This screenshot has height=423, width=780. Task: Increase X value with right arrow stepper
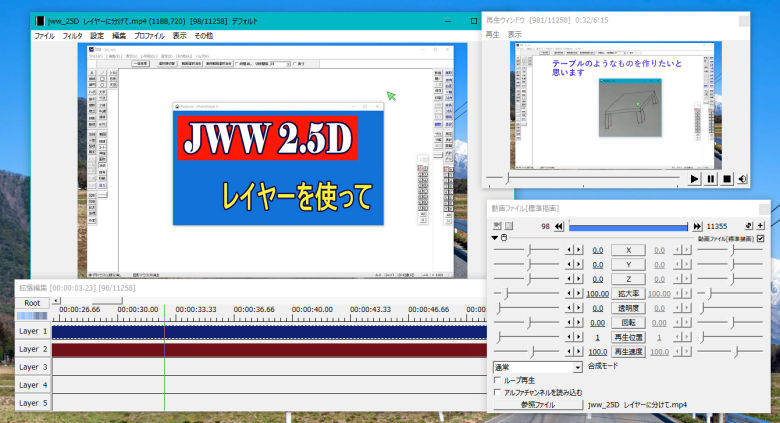(x=579, y=250)
